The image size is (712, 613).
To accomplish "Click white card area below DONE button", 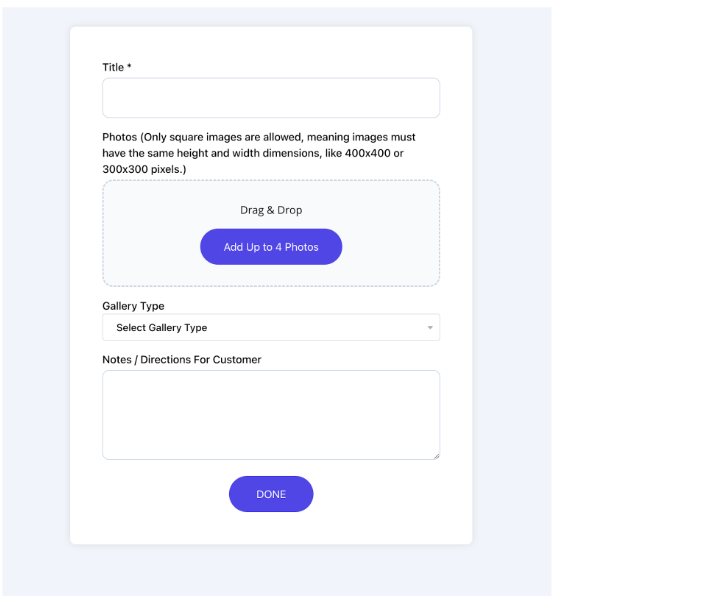I will click(271, 528).
